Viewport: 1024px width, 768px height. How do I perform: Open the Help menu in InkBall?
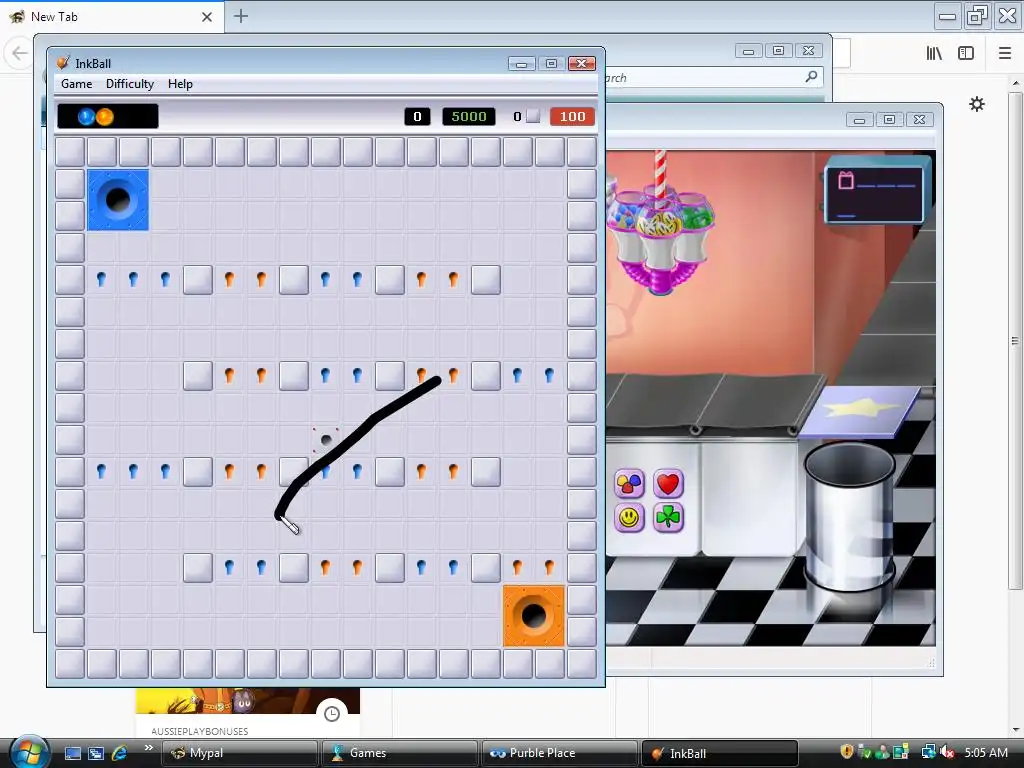coord(180,84)
